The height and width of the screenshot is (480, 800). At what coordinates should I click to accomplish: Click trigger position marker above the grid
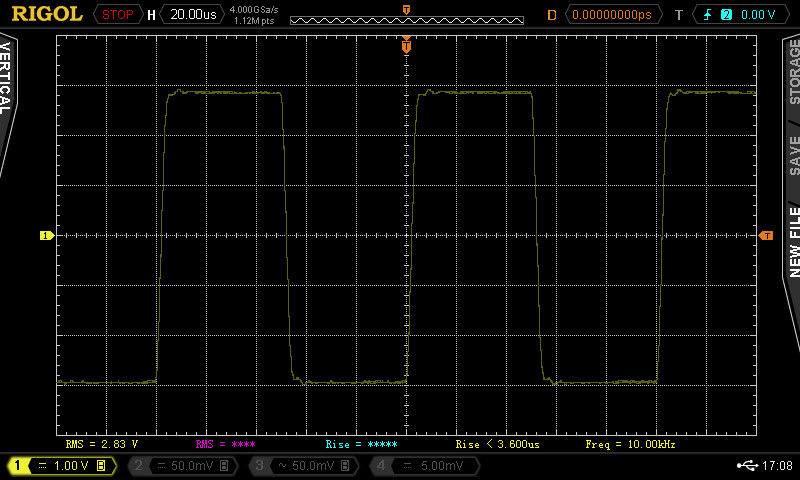tap(406, 42)
